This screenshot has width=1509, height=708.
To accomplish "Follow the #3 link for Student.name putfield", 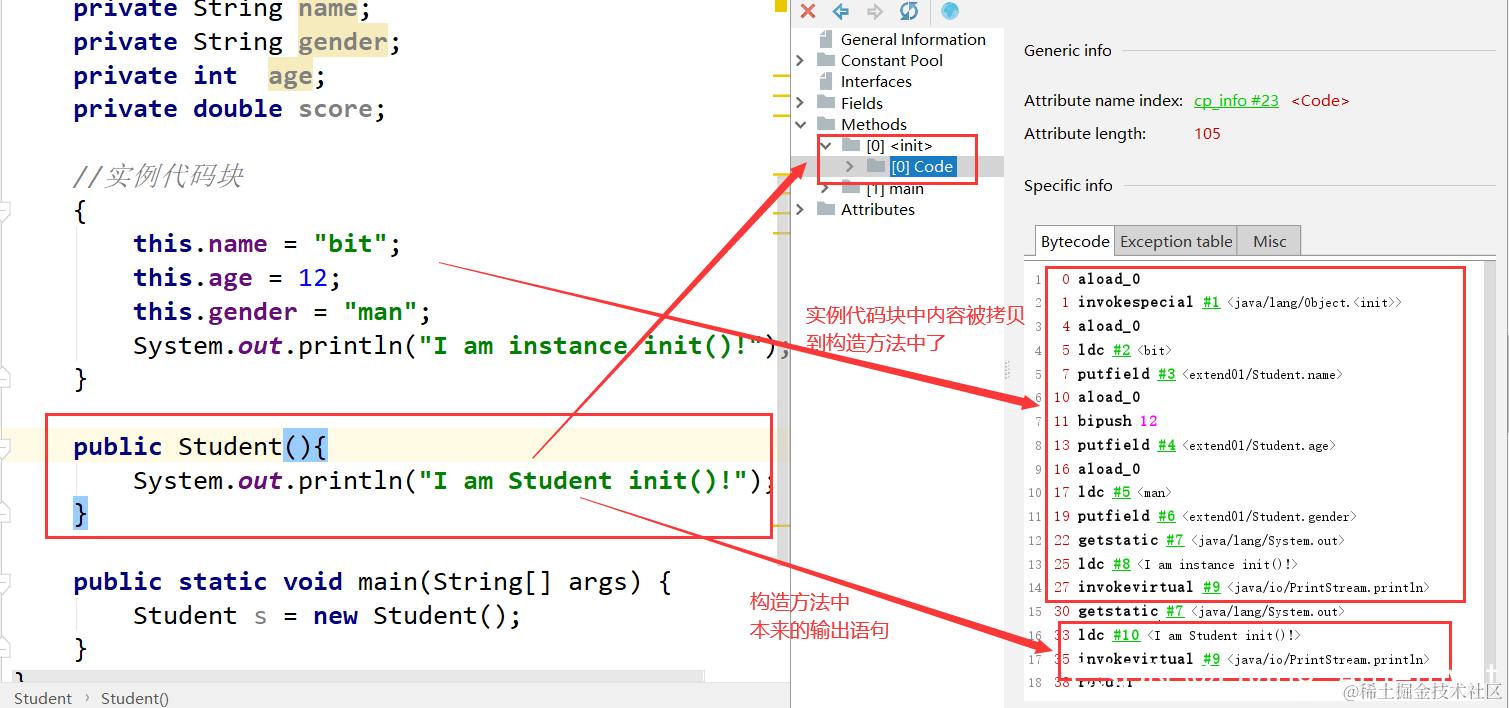I will coord(1166,374).
